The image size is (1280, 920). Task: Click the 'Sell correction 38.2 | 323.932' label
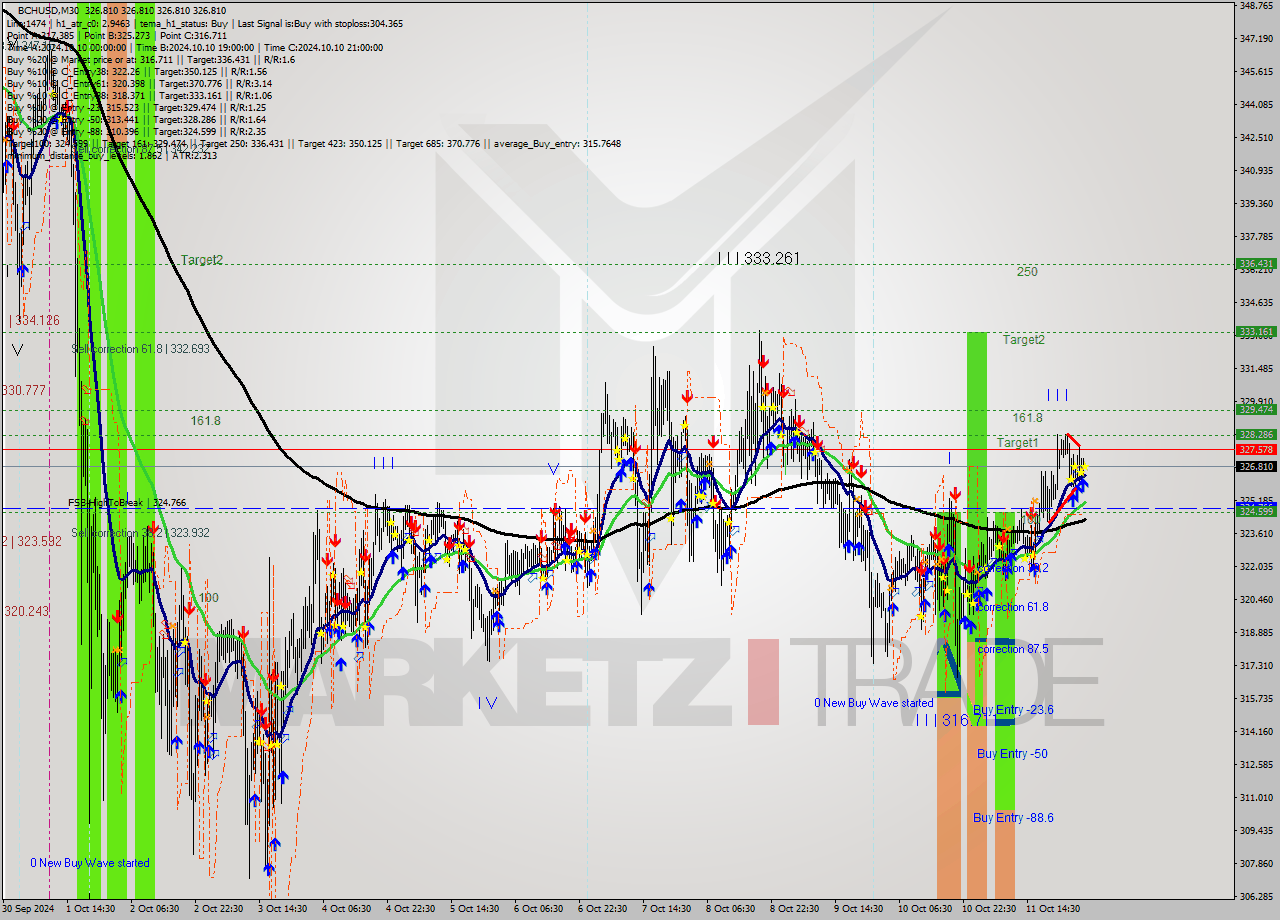[141, 533]
